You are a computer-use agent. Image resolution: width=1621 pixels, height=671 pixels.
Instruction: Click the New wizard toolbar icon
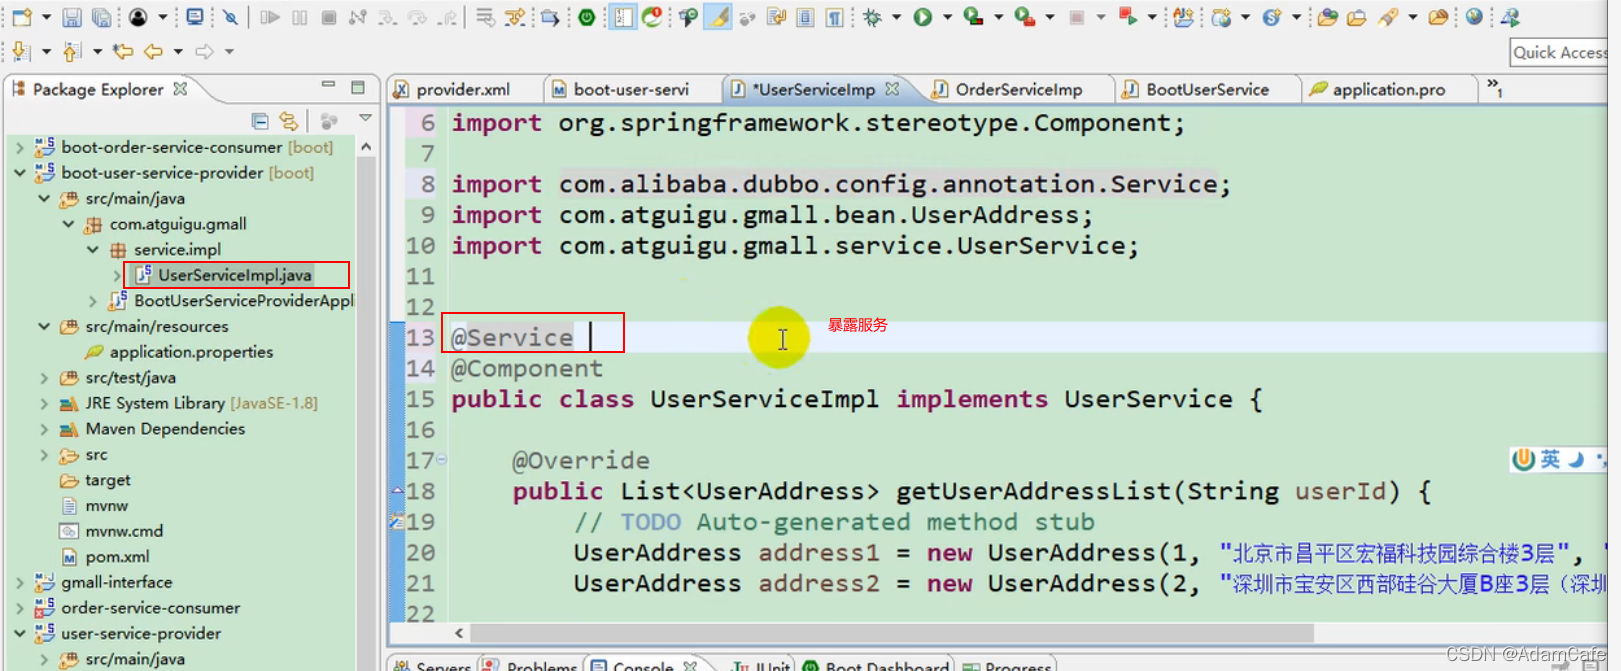tap(21, 17)
